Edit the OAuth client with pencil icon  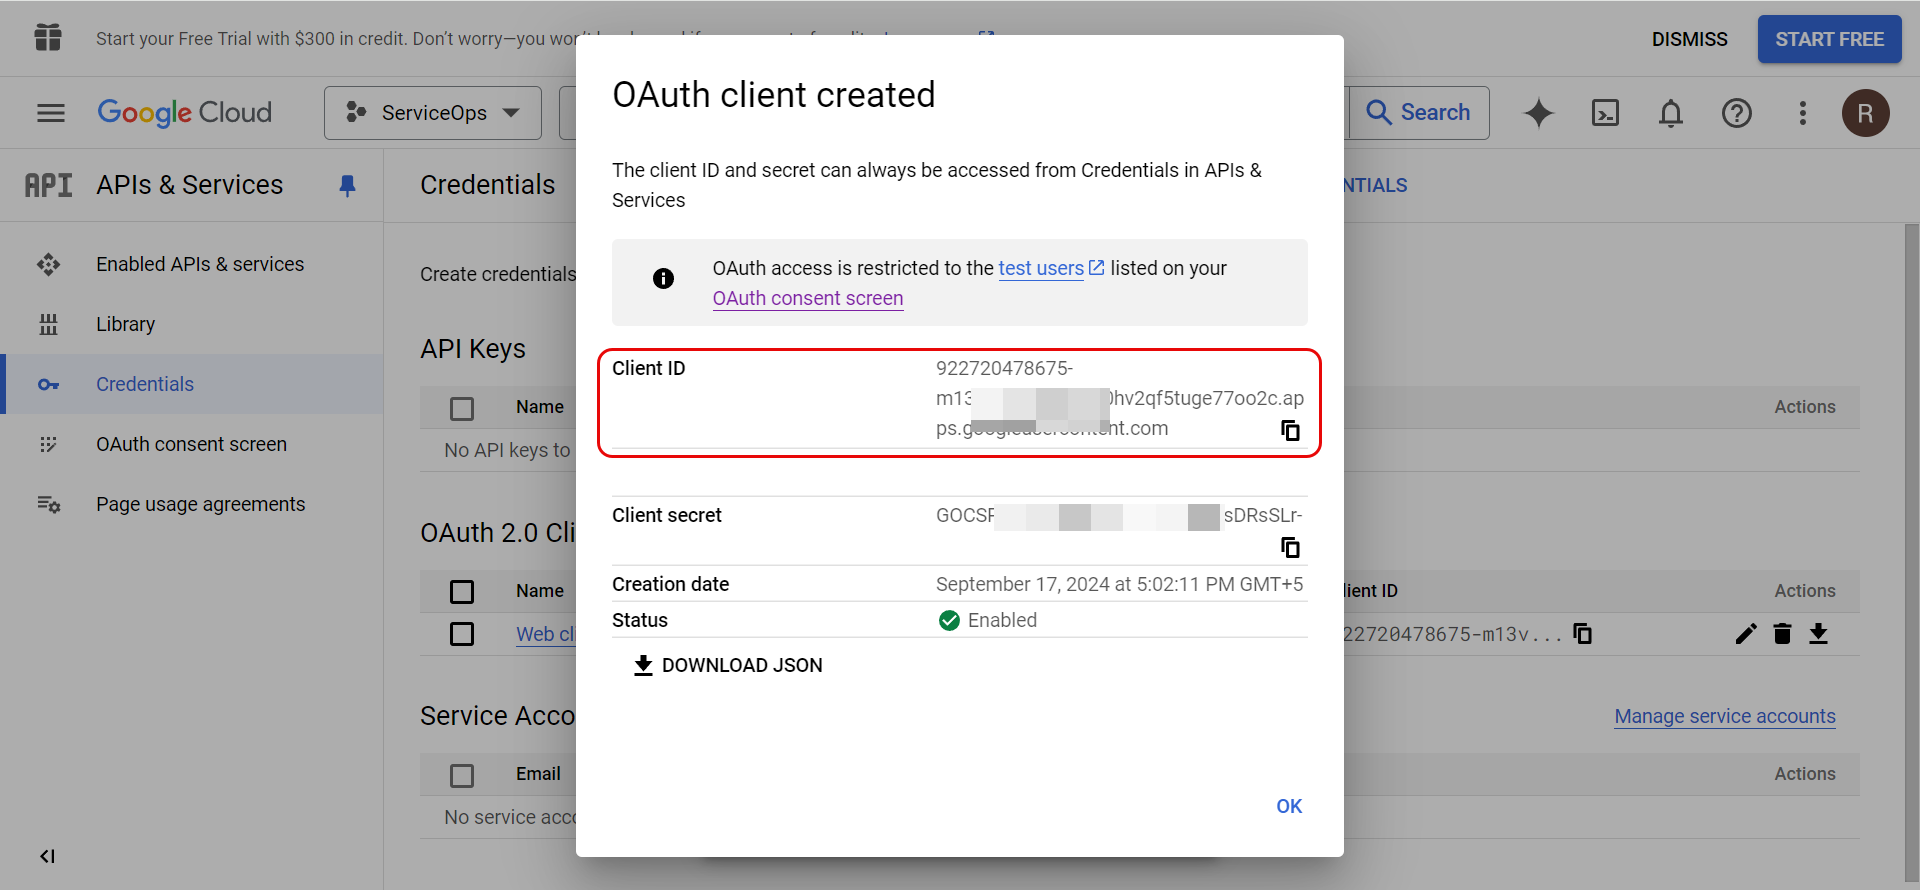coord(1746,634)
